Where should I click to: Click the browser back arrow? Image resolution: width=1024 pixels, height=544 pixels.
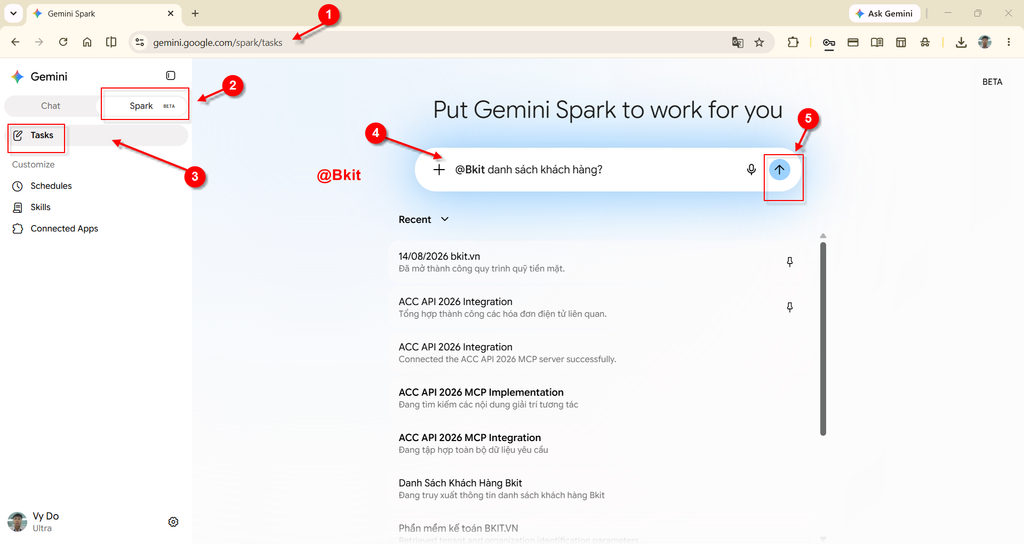[x=16, y=42]
